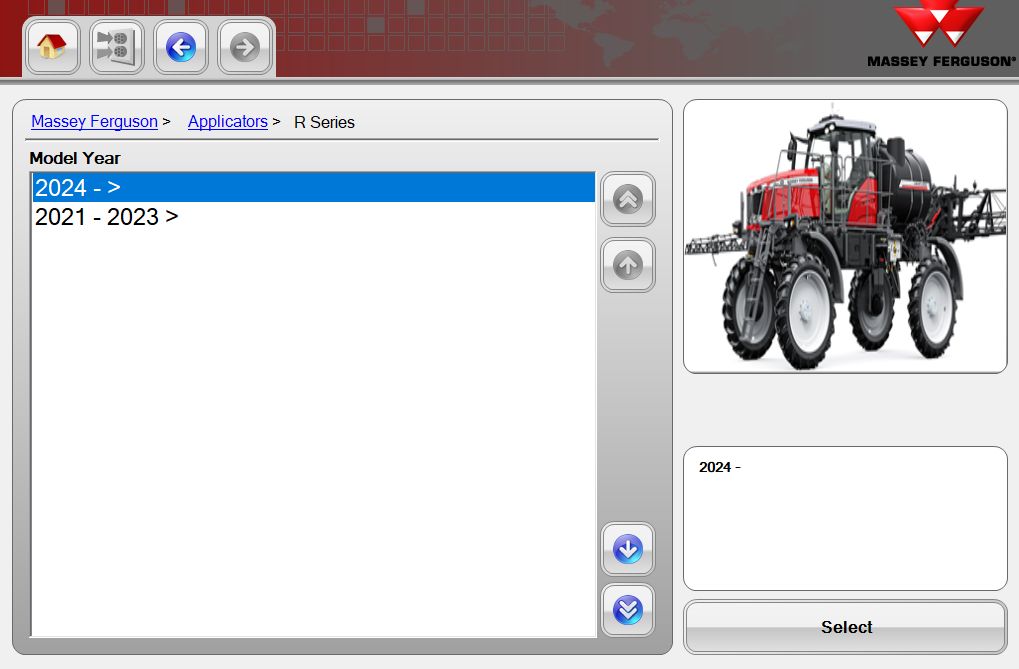This screenshot has width=1019, height=669.
Task: Navigate back using the blue left arrow
Action: [180, 46]
